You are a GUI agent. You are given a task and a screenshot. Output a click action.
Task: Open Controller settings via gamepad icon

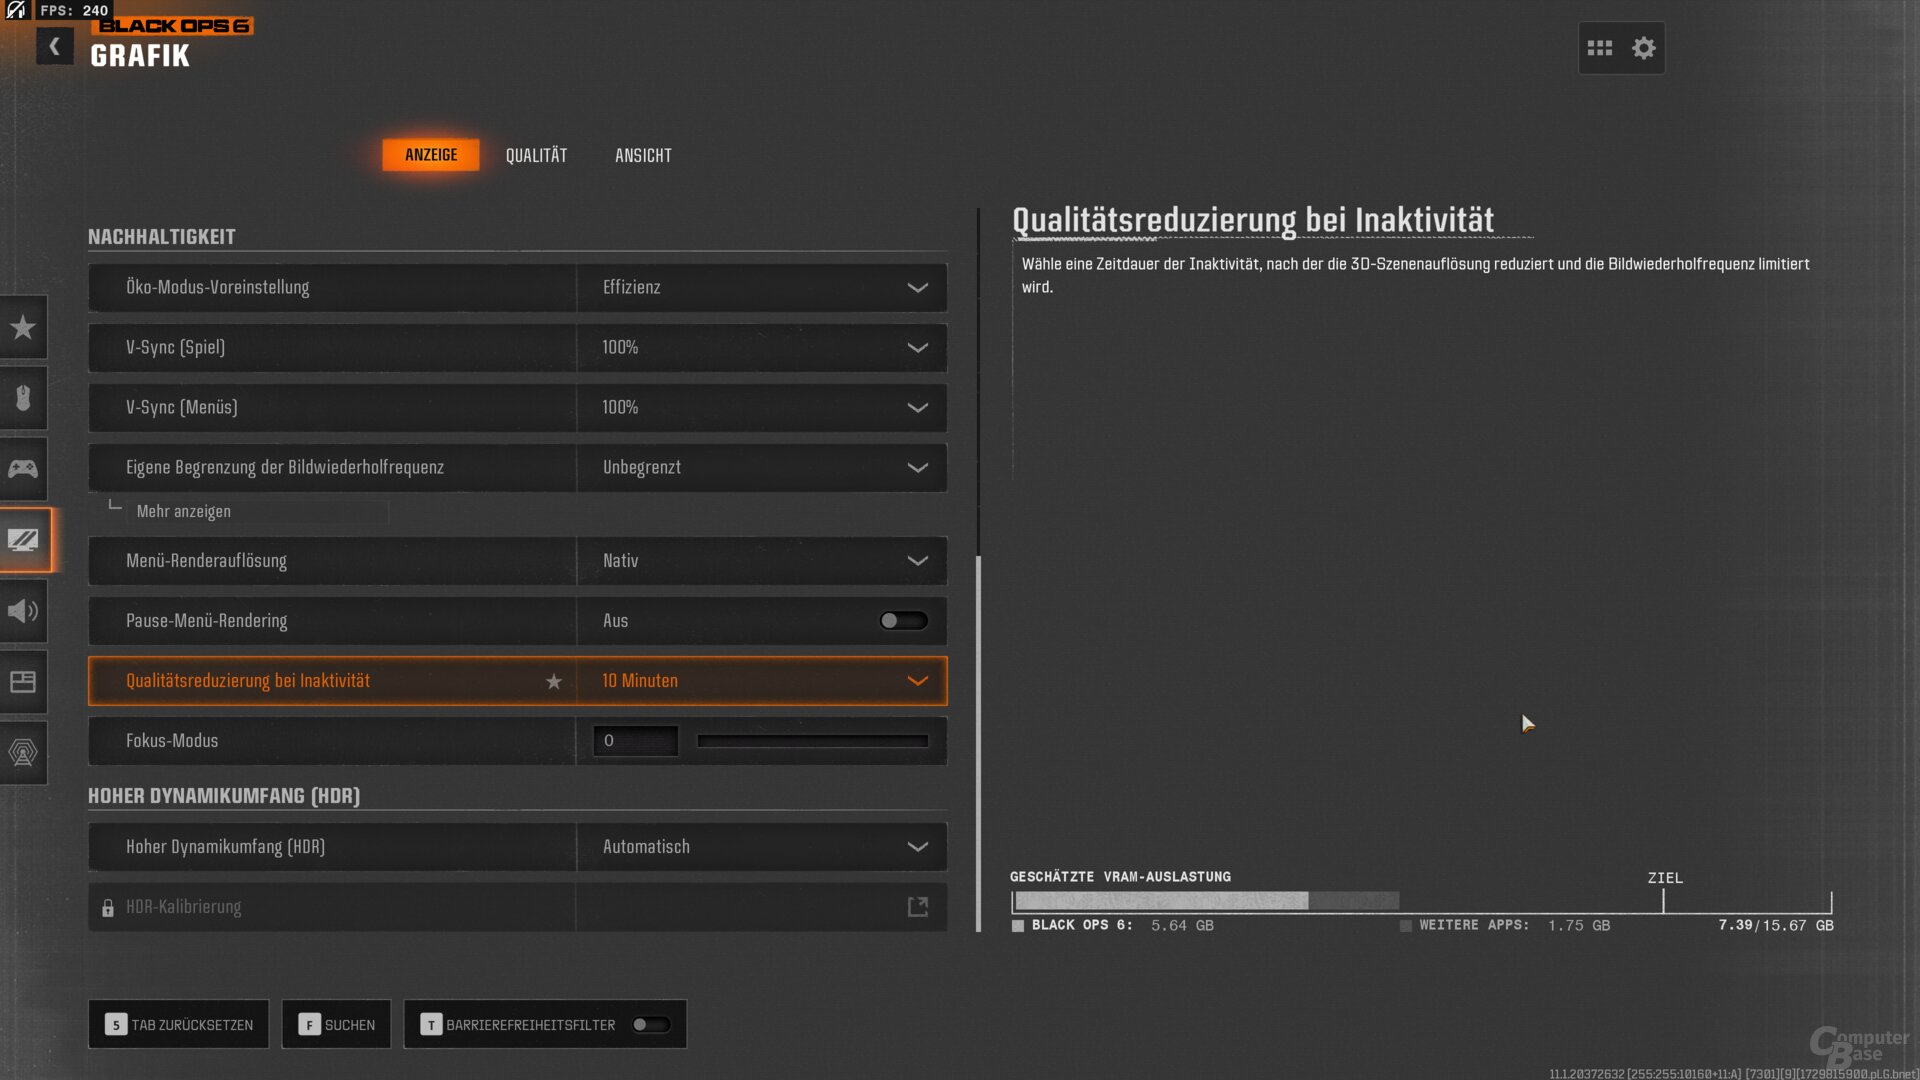[x=23, y=468]
